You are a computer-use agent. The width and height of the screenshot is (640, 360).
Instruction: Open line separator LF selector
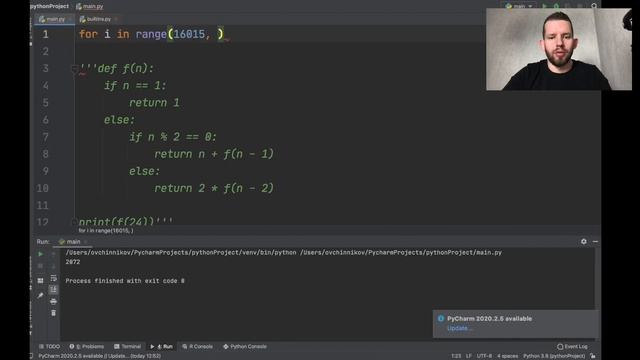tap(469, 356)
